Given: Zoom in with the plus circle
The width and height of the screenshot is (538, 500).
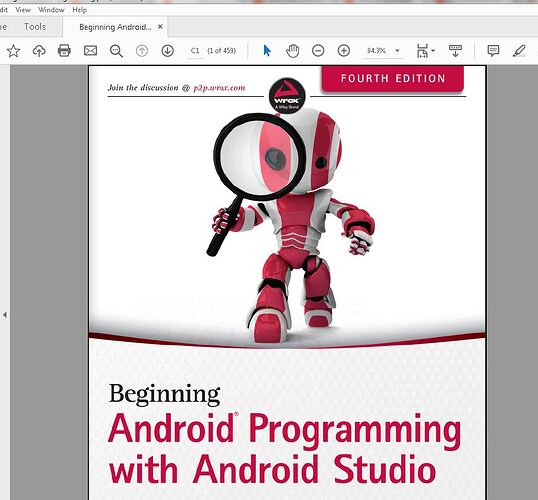Looking at the screenshot, I should 344,51.
